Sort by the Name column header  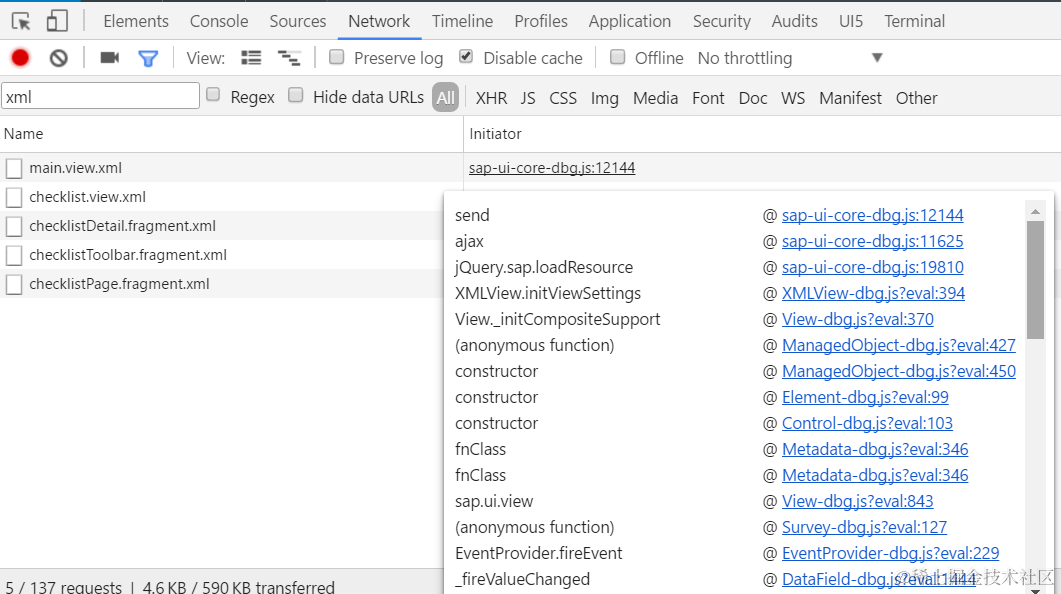(231, 134)
